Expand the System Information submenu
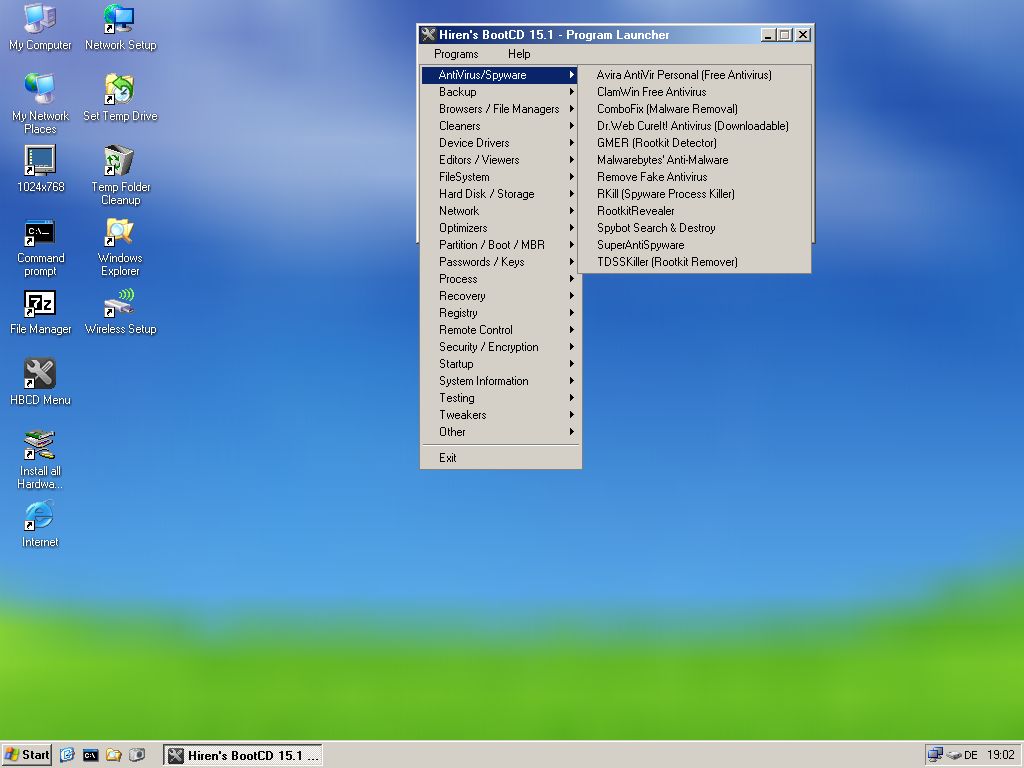Viewport: 1024px width, 768px height. point(500,381)
